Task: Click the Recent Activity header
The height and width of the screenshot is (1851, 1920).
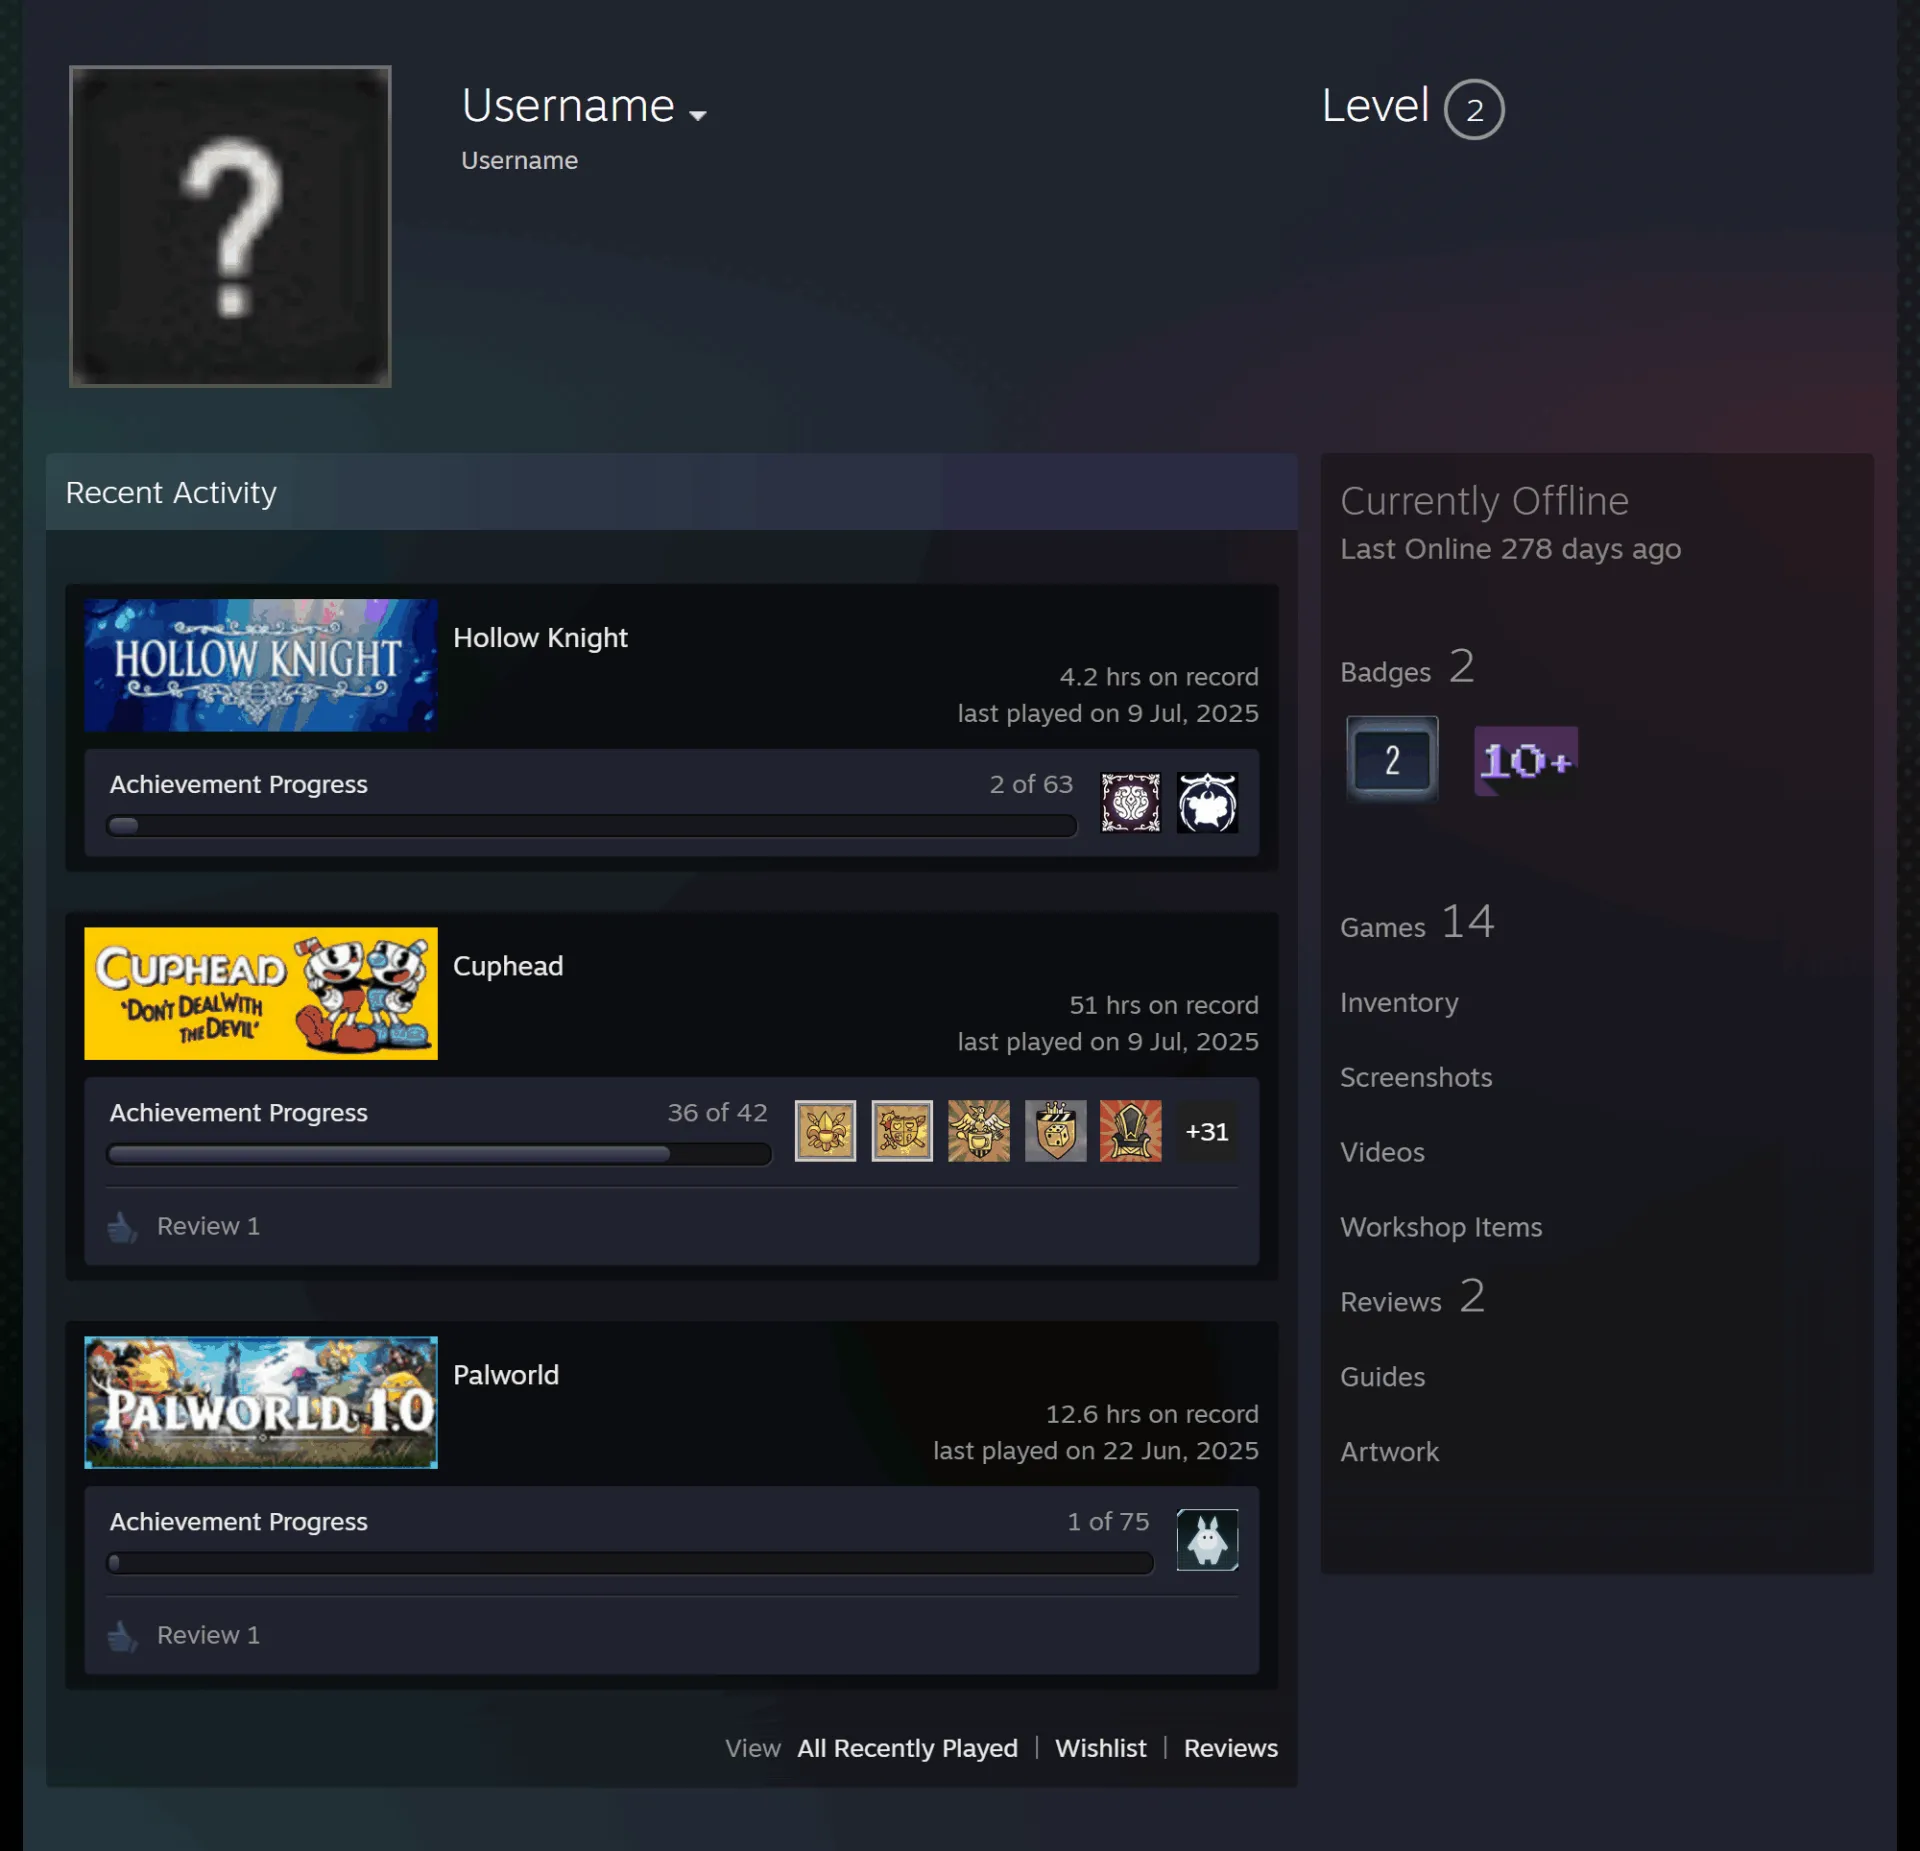Action: click(x=671, y=492)
